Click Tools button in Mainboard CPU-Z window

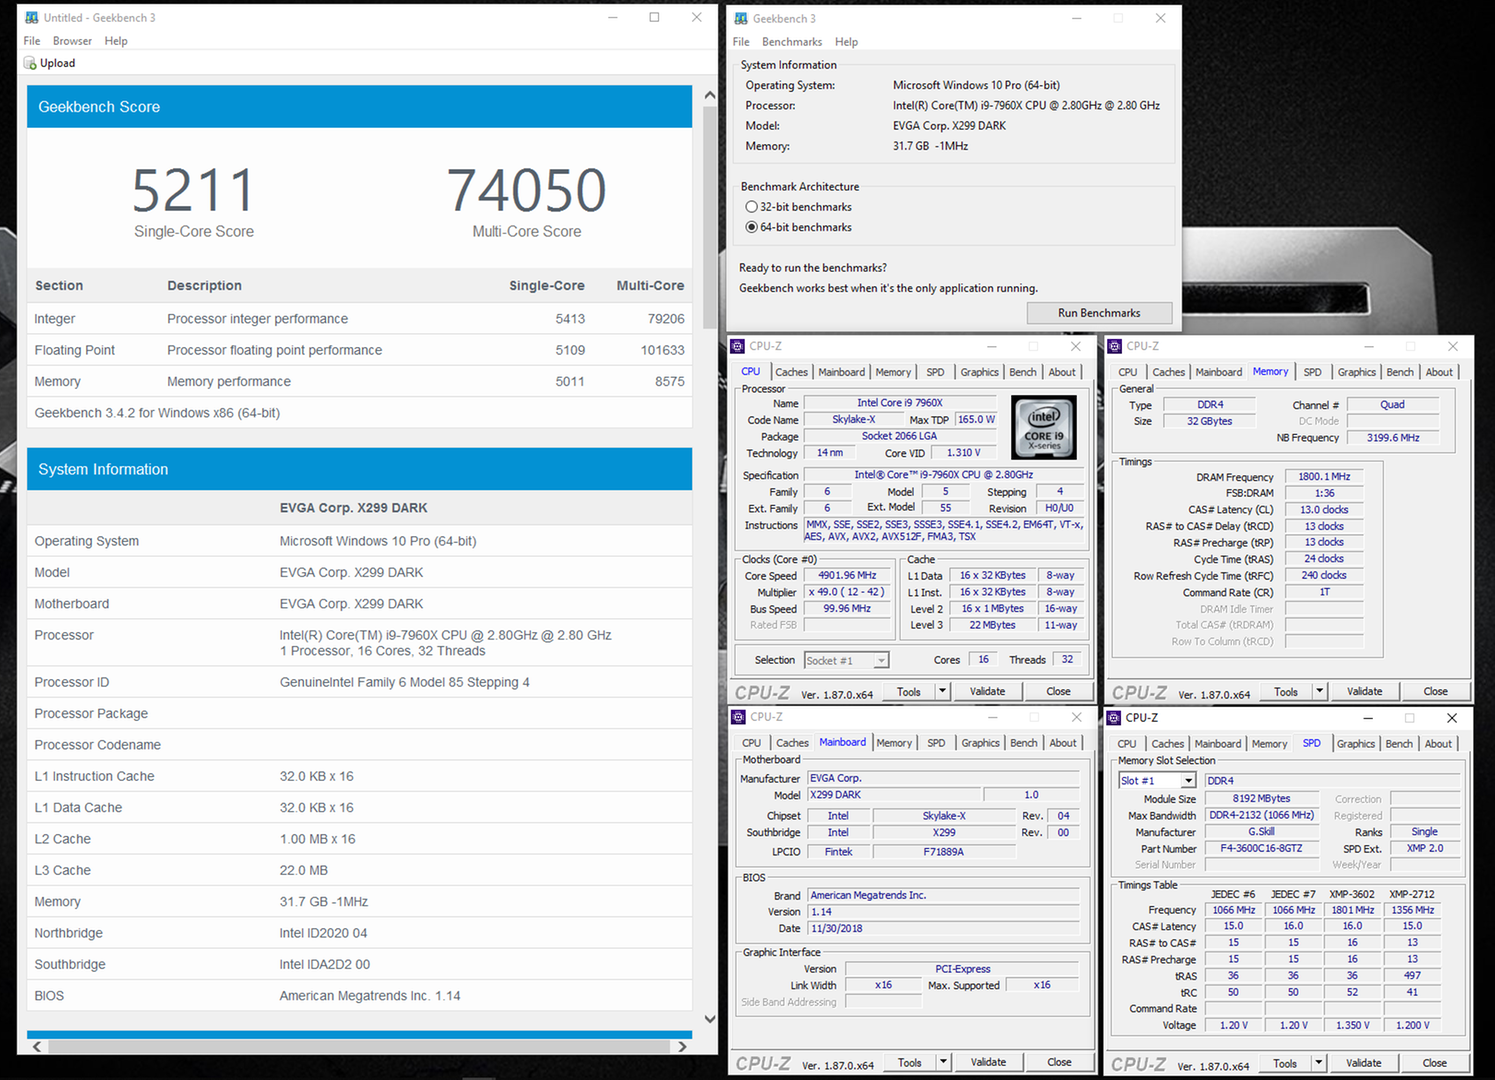tap(910, 1062)
